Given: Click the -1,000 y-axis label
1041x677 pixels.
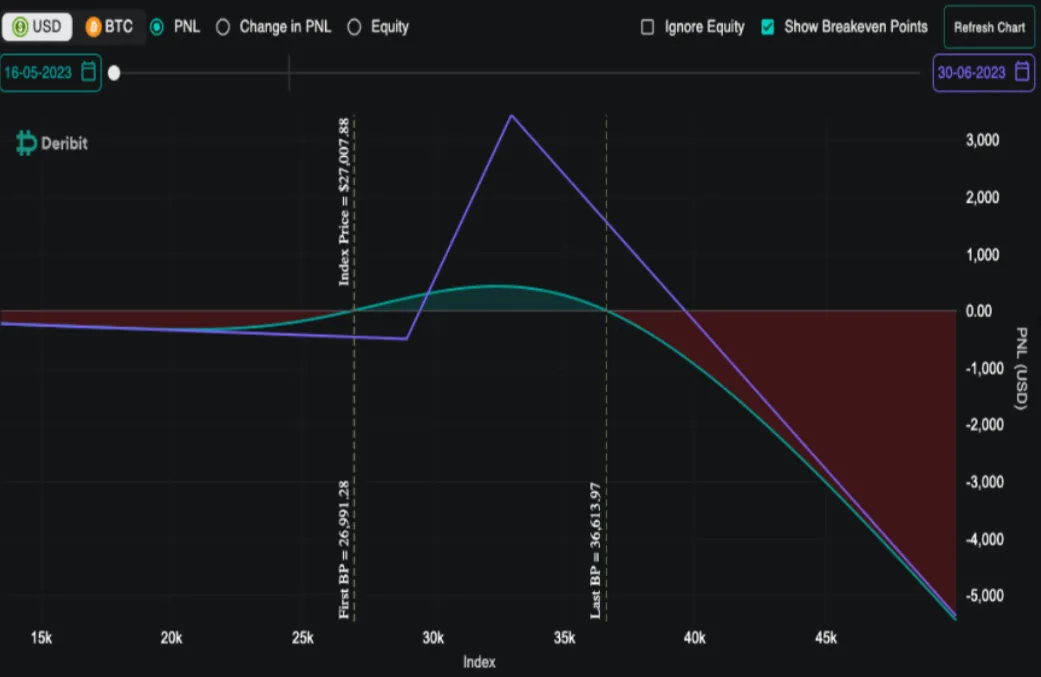Looking at the screenshot, I should pos(985,368).
